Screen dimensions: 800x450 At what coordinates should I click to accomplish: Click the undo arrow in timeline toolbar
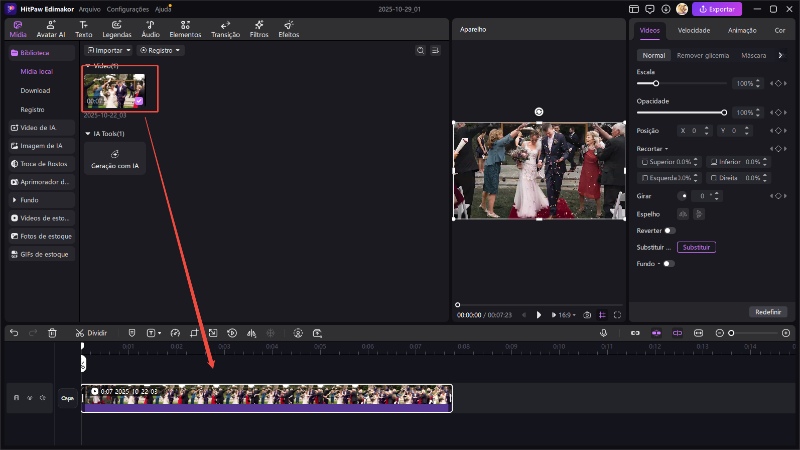click(14, 332)
